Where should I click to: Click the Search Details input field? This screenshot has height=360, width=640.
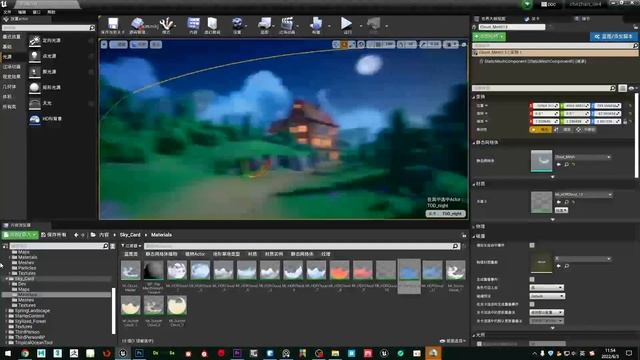544,88
